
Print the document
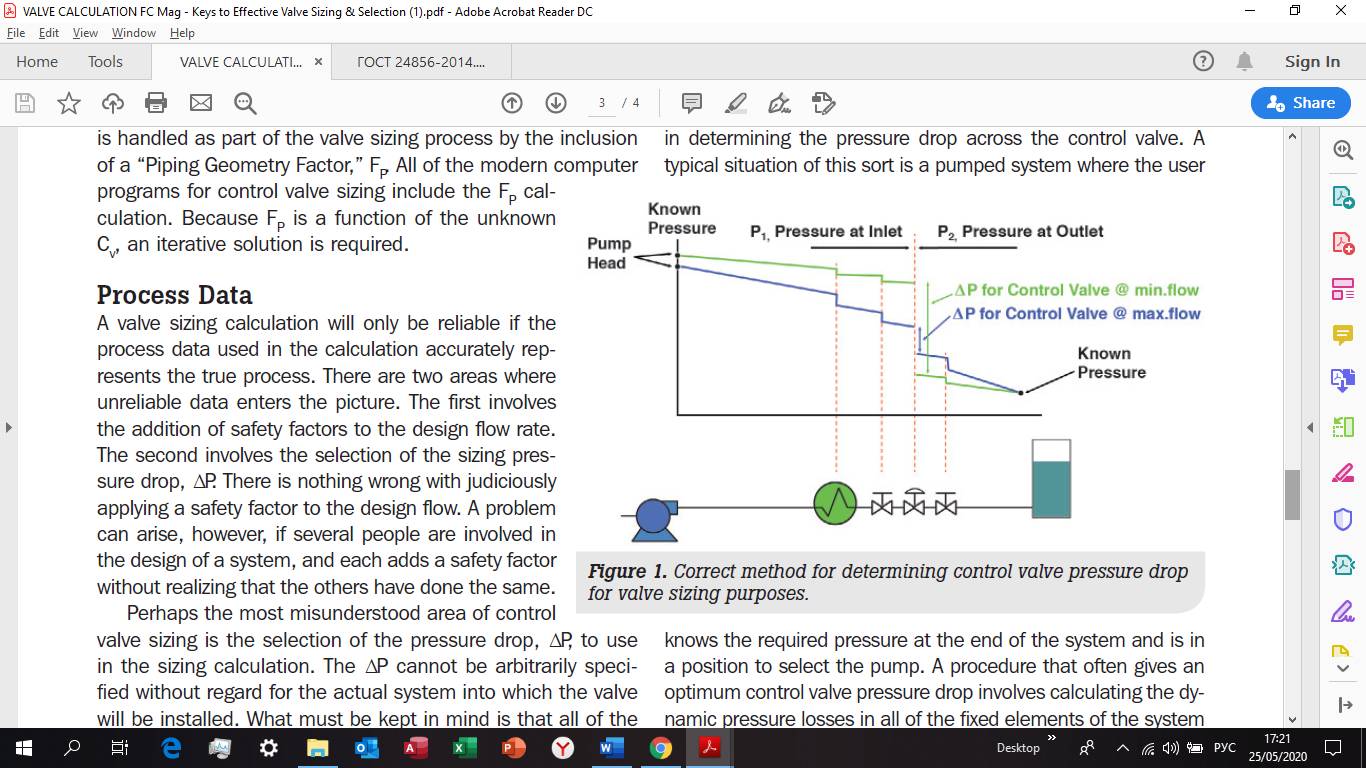point(156,103)
